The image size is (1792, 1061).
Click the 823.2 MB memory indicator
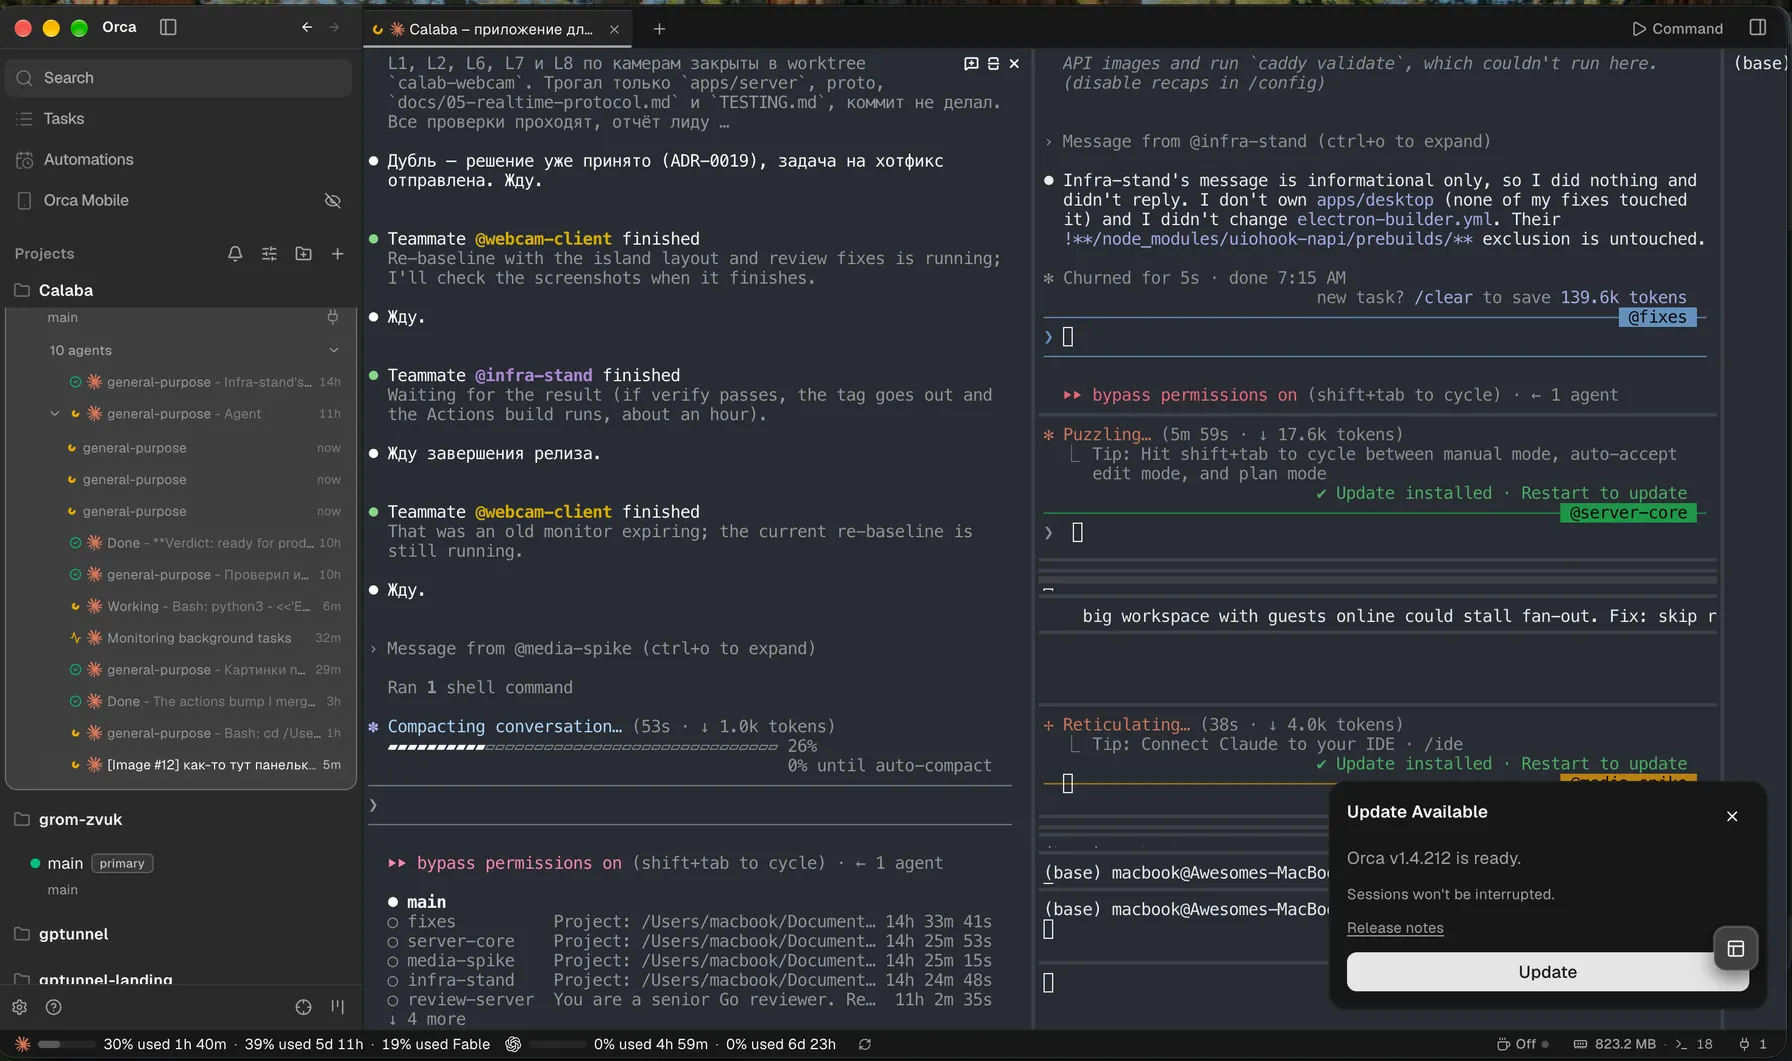coord(1614,1044)
